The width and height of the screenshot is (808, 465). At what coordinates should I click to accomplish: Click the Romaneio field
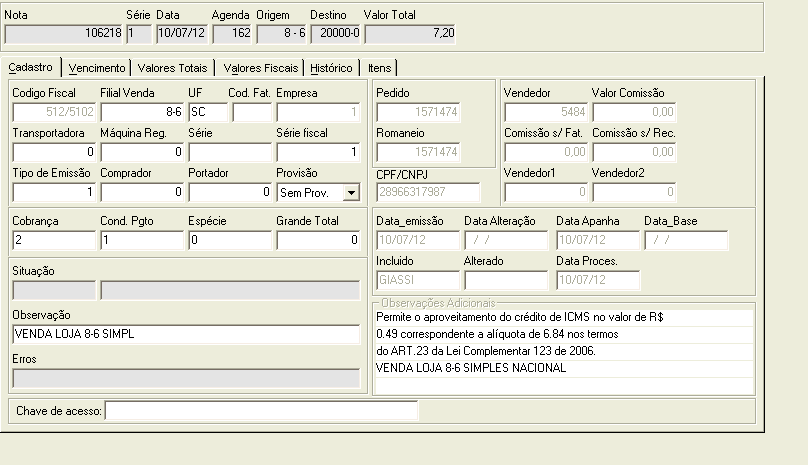pos(418,152)
